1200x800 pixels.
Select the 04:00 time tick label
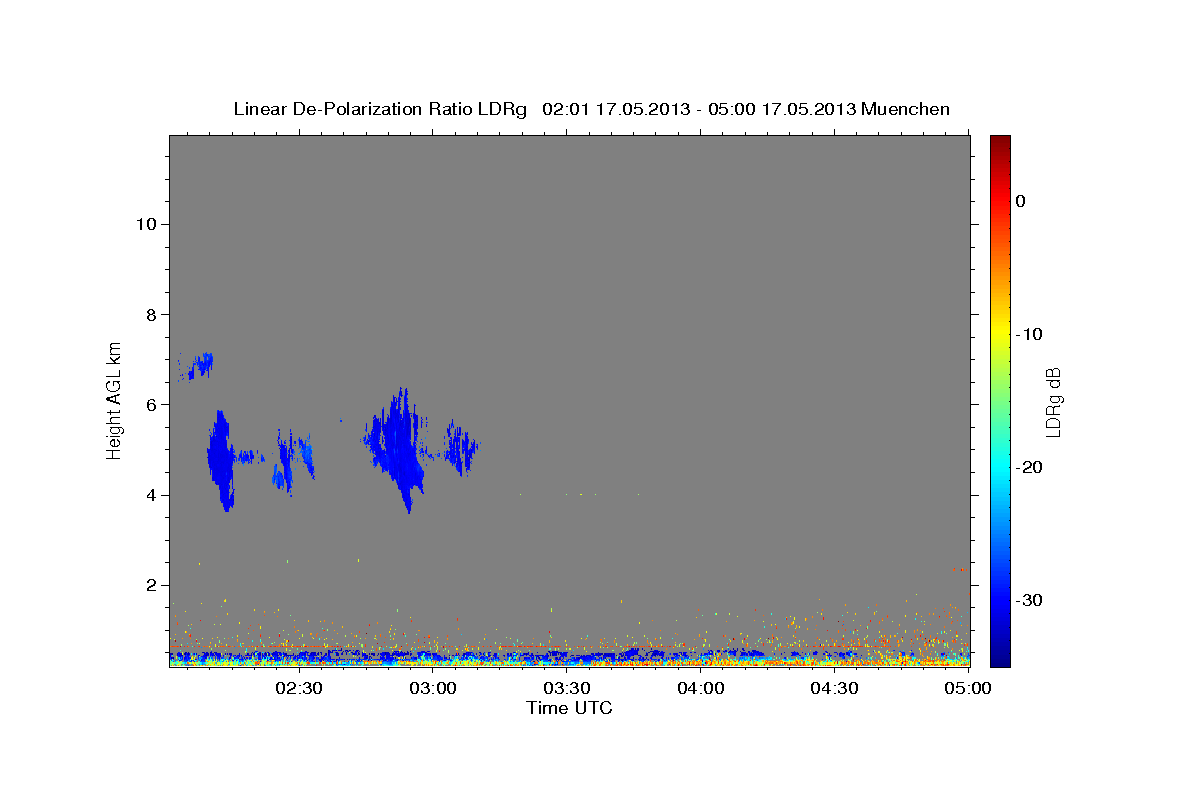tap(702, 689)
